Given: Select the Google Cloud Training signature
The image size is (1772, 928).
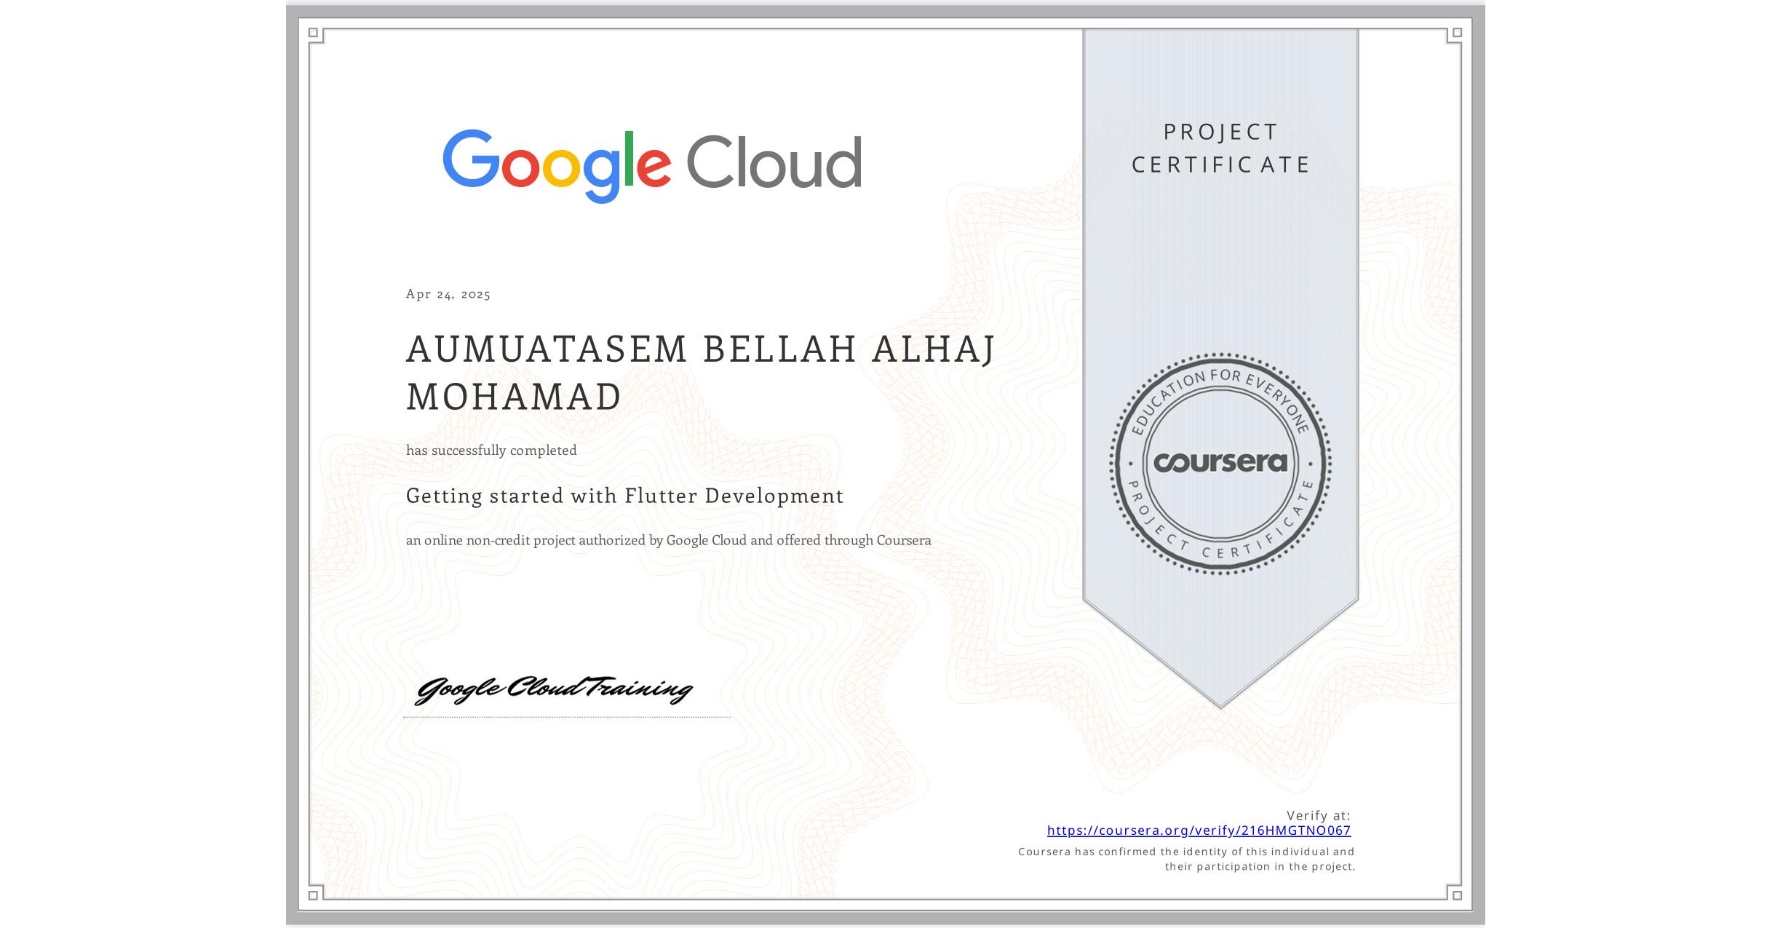Looking at the screenshot, I should click(556, 690).
